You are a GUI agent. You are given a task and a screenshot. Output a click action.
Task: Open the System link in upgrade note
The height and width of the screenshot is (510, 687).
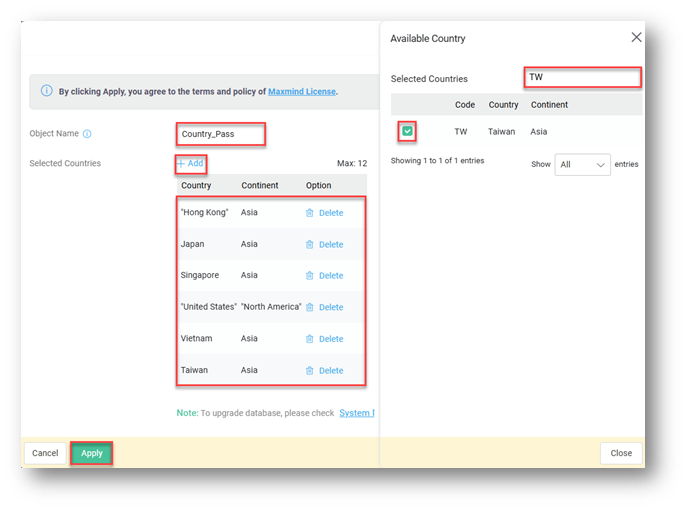click(356, 413)
